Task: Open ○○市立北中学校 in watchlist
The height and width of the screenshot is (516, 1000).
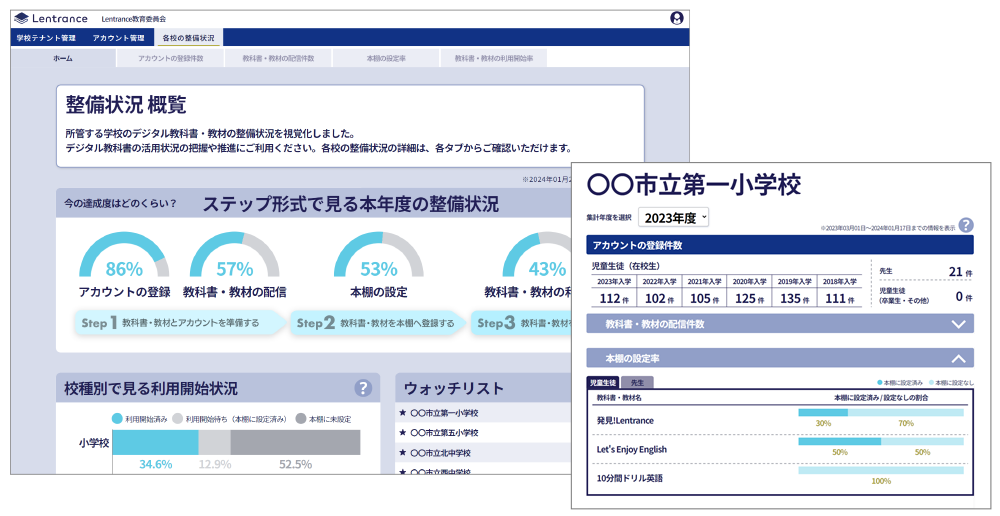Action: point(440,453)
